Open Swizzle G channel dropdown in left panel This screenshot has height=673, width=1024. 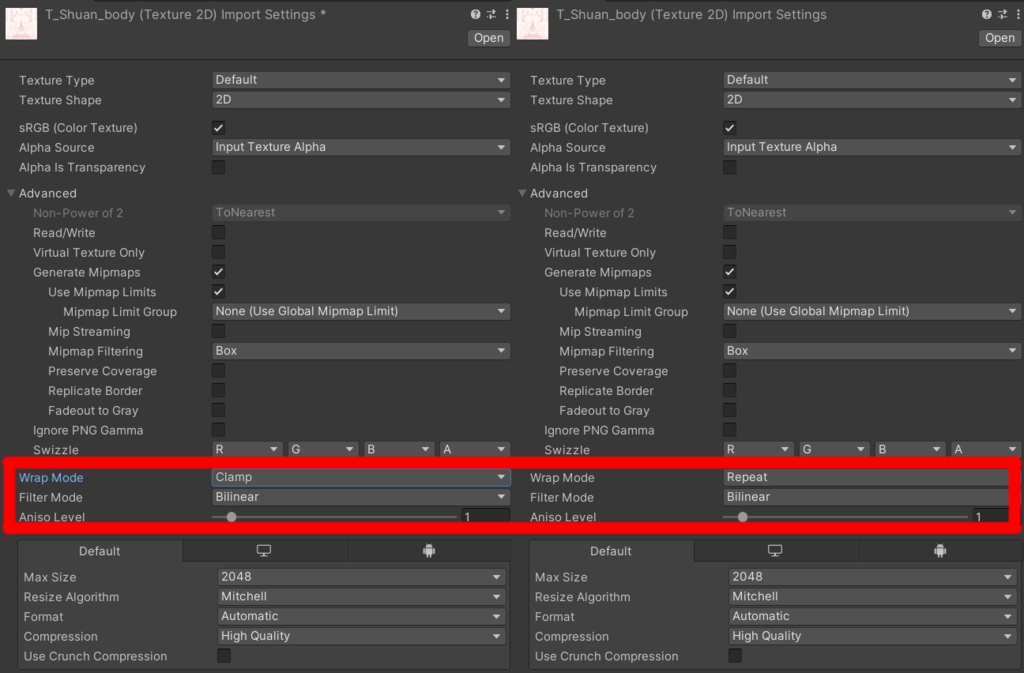click(x=323, y=449)
